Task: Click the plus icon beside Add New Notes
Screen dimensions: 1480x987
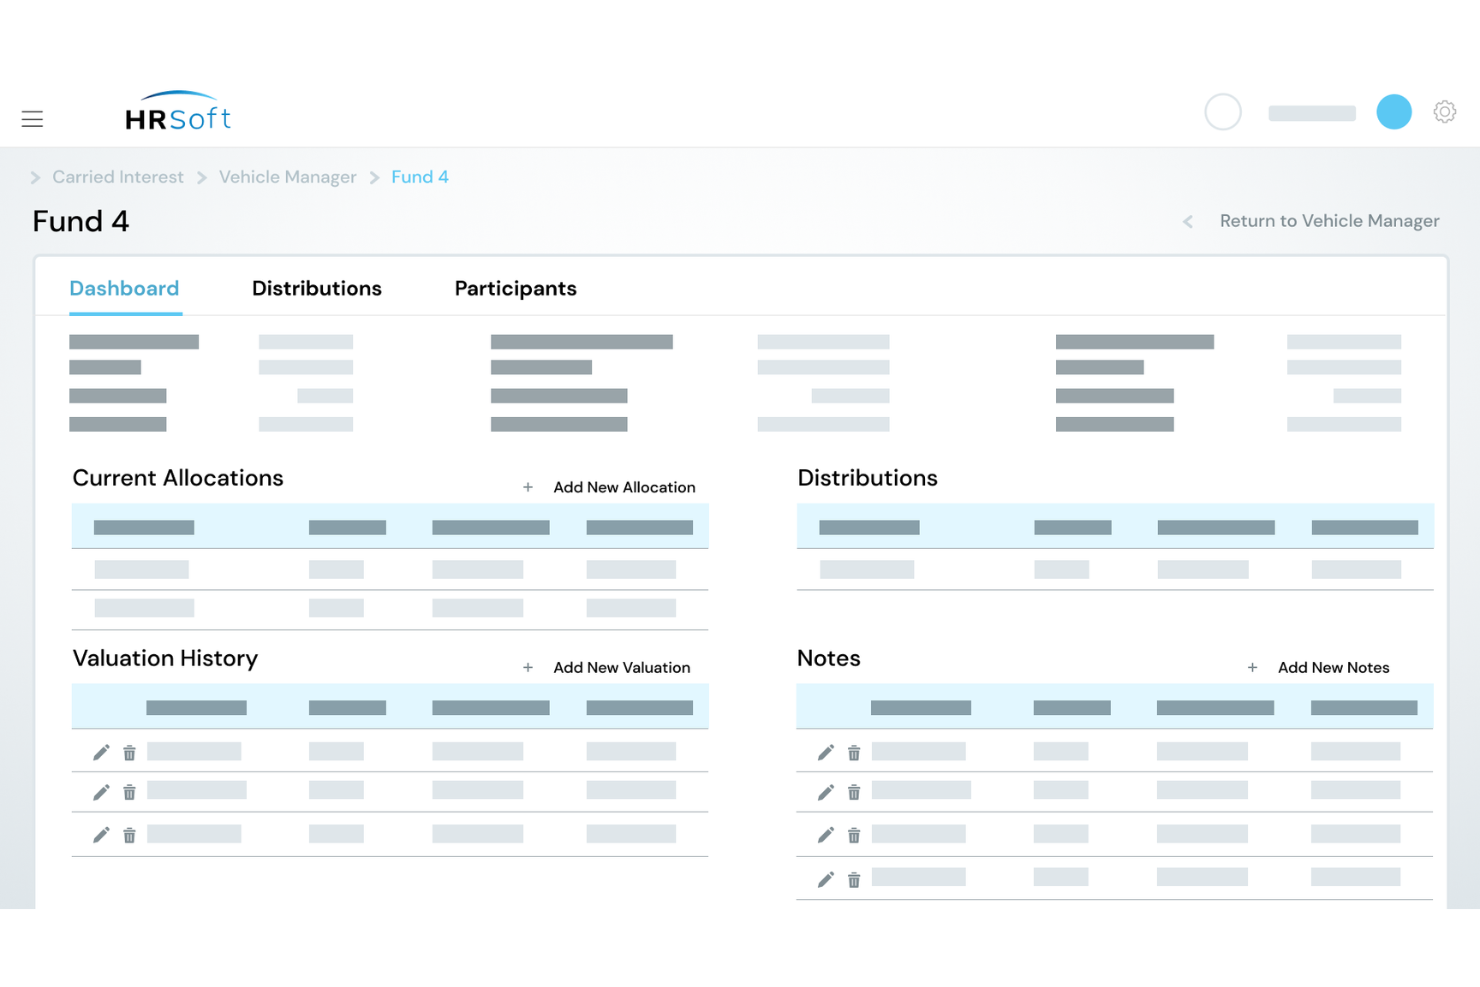Action: [x=1252, y=667]
